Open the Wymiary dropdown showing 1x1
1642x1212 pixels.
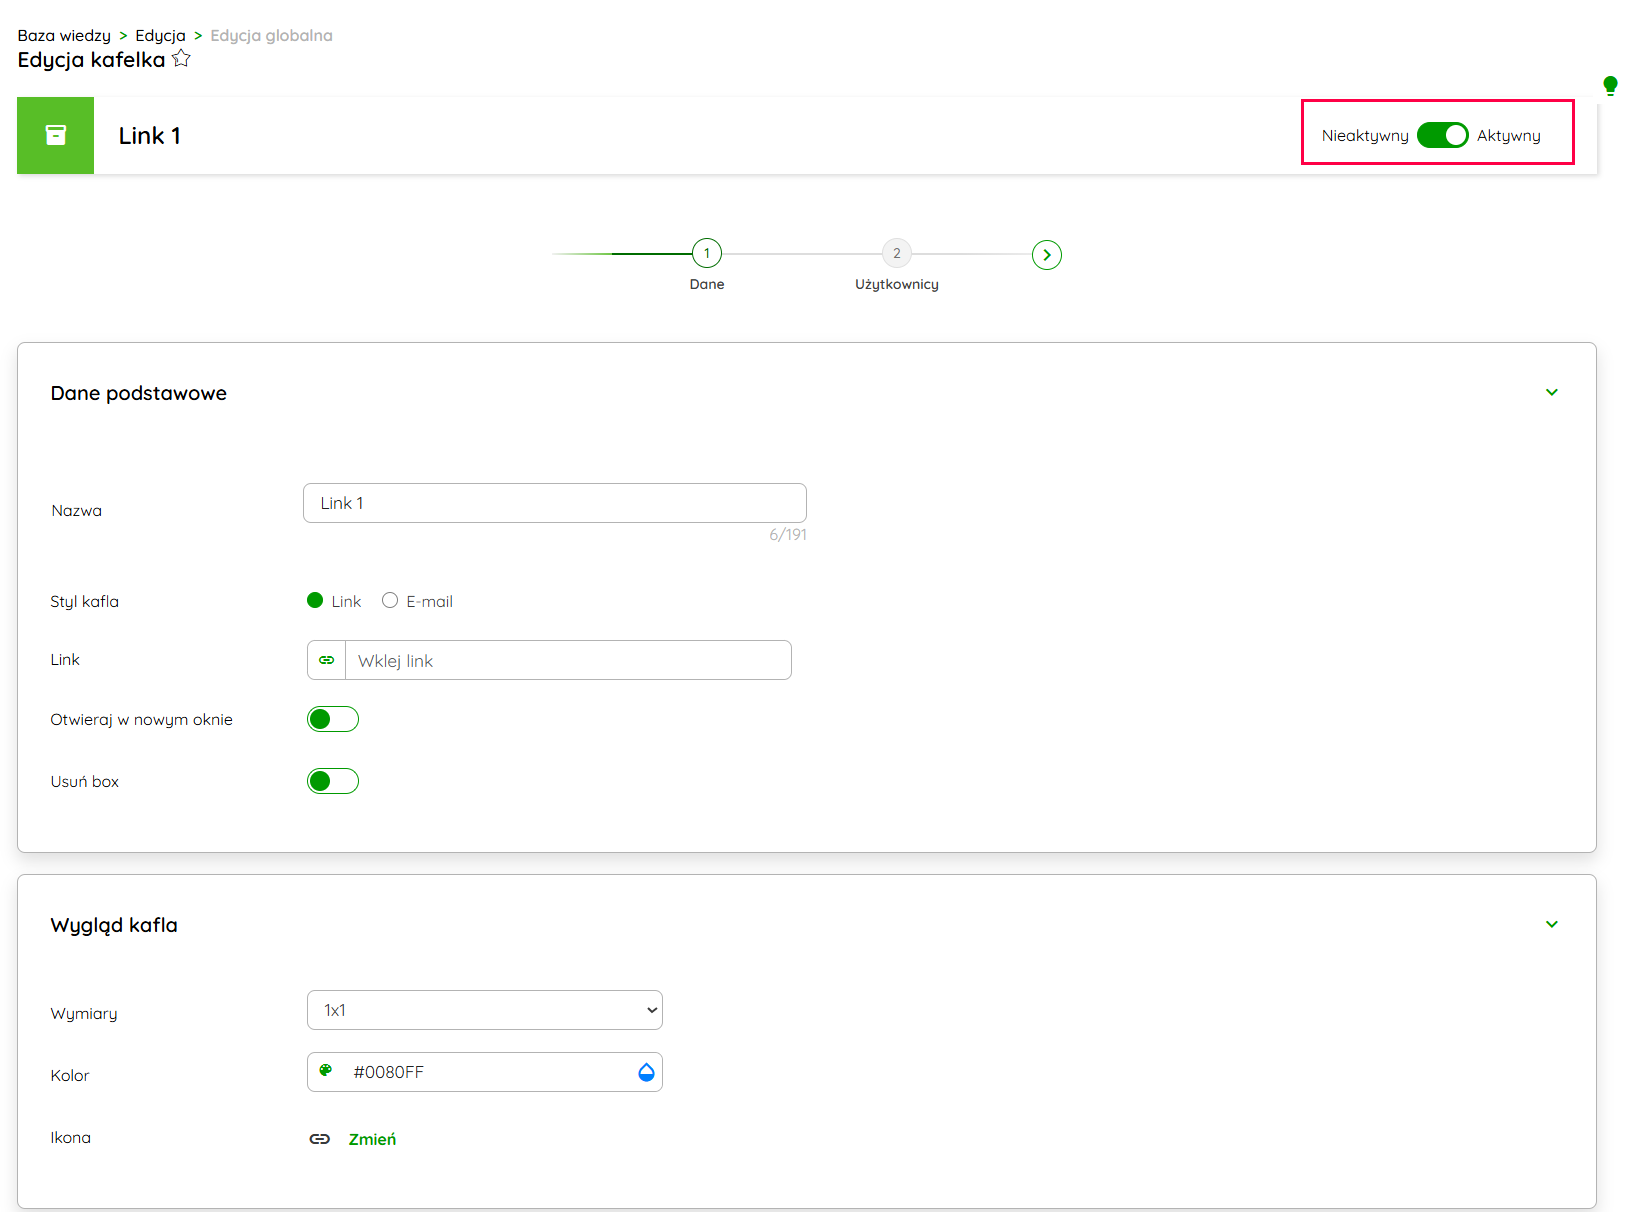pyautogui.click(x=485, y=1010)
